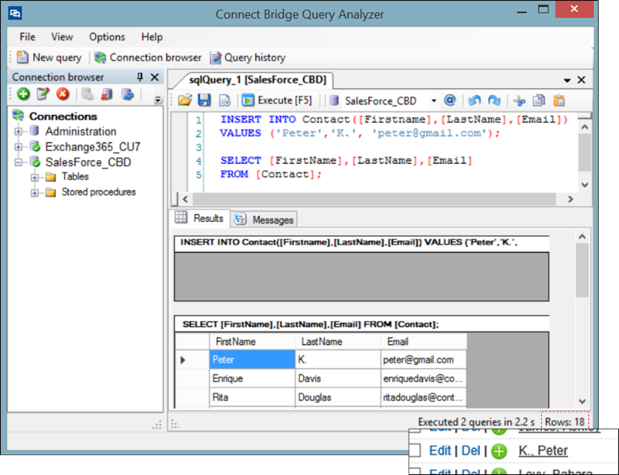Select the peter@gmail.com email cell
Viewport: 619px width, 475px height.
click(424, 359)
